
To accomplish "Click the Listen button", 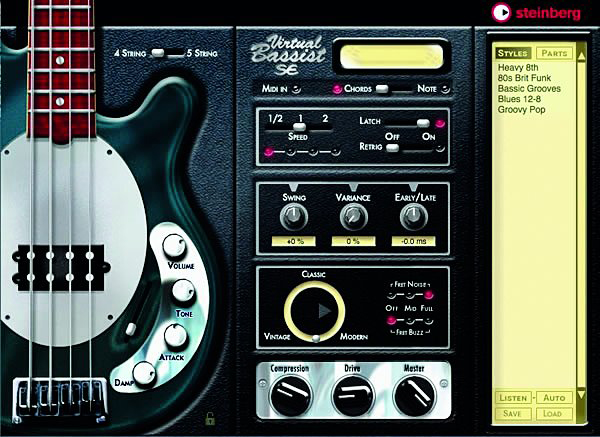I will coord(513,398).
